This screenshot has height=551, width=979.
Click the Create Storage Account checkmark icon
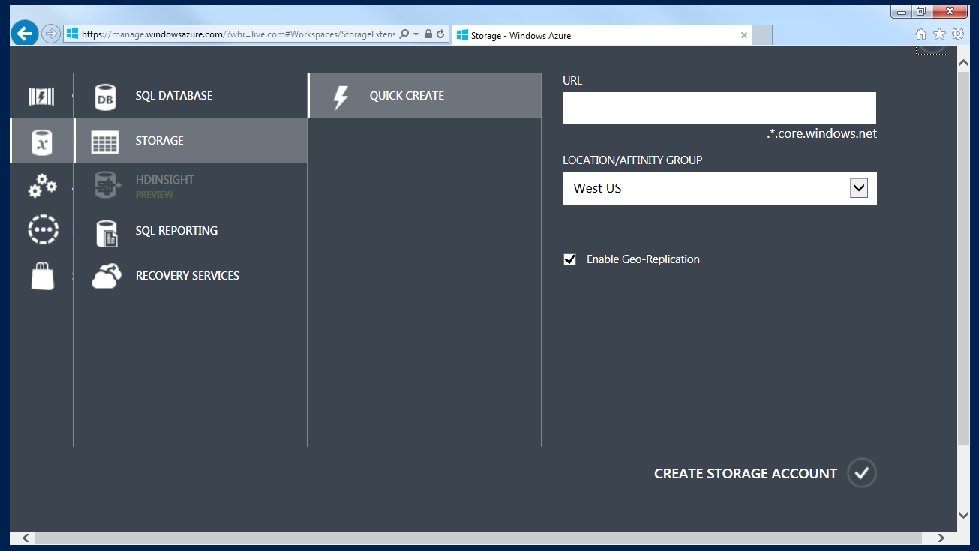tap(862, 473)
